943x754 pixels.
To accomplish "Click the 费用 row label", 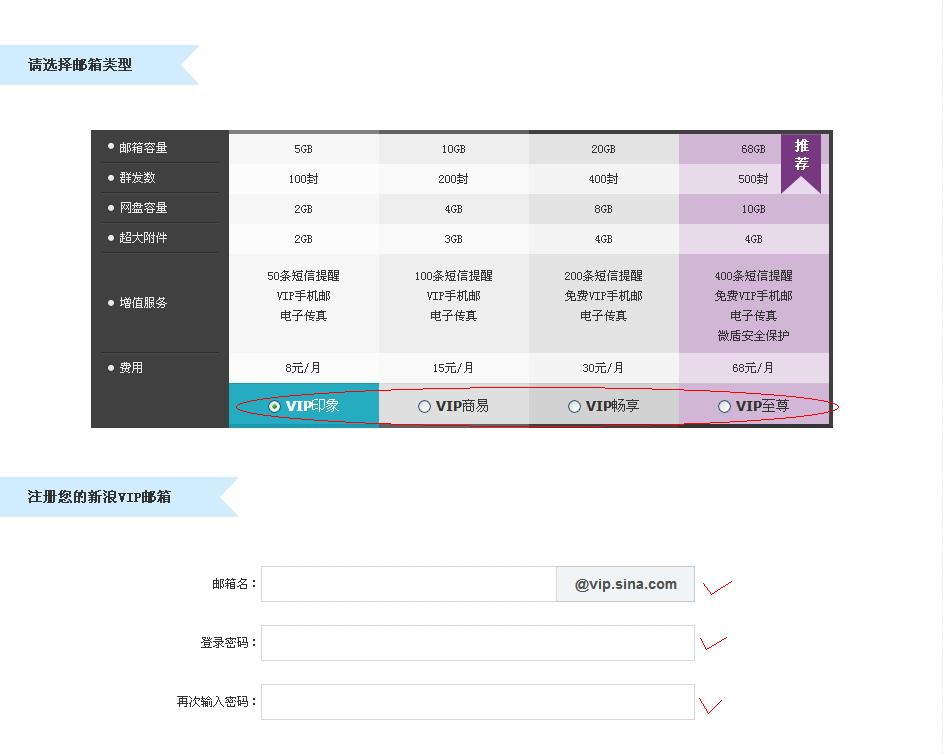I will tap(131, 368).
